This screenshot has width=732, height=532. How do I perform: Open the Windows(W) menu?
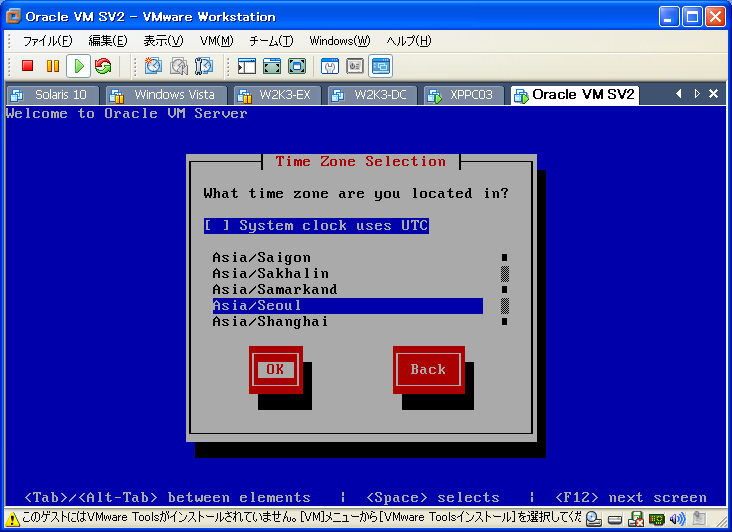(x=340, y=41)
